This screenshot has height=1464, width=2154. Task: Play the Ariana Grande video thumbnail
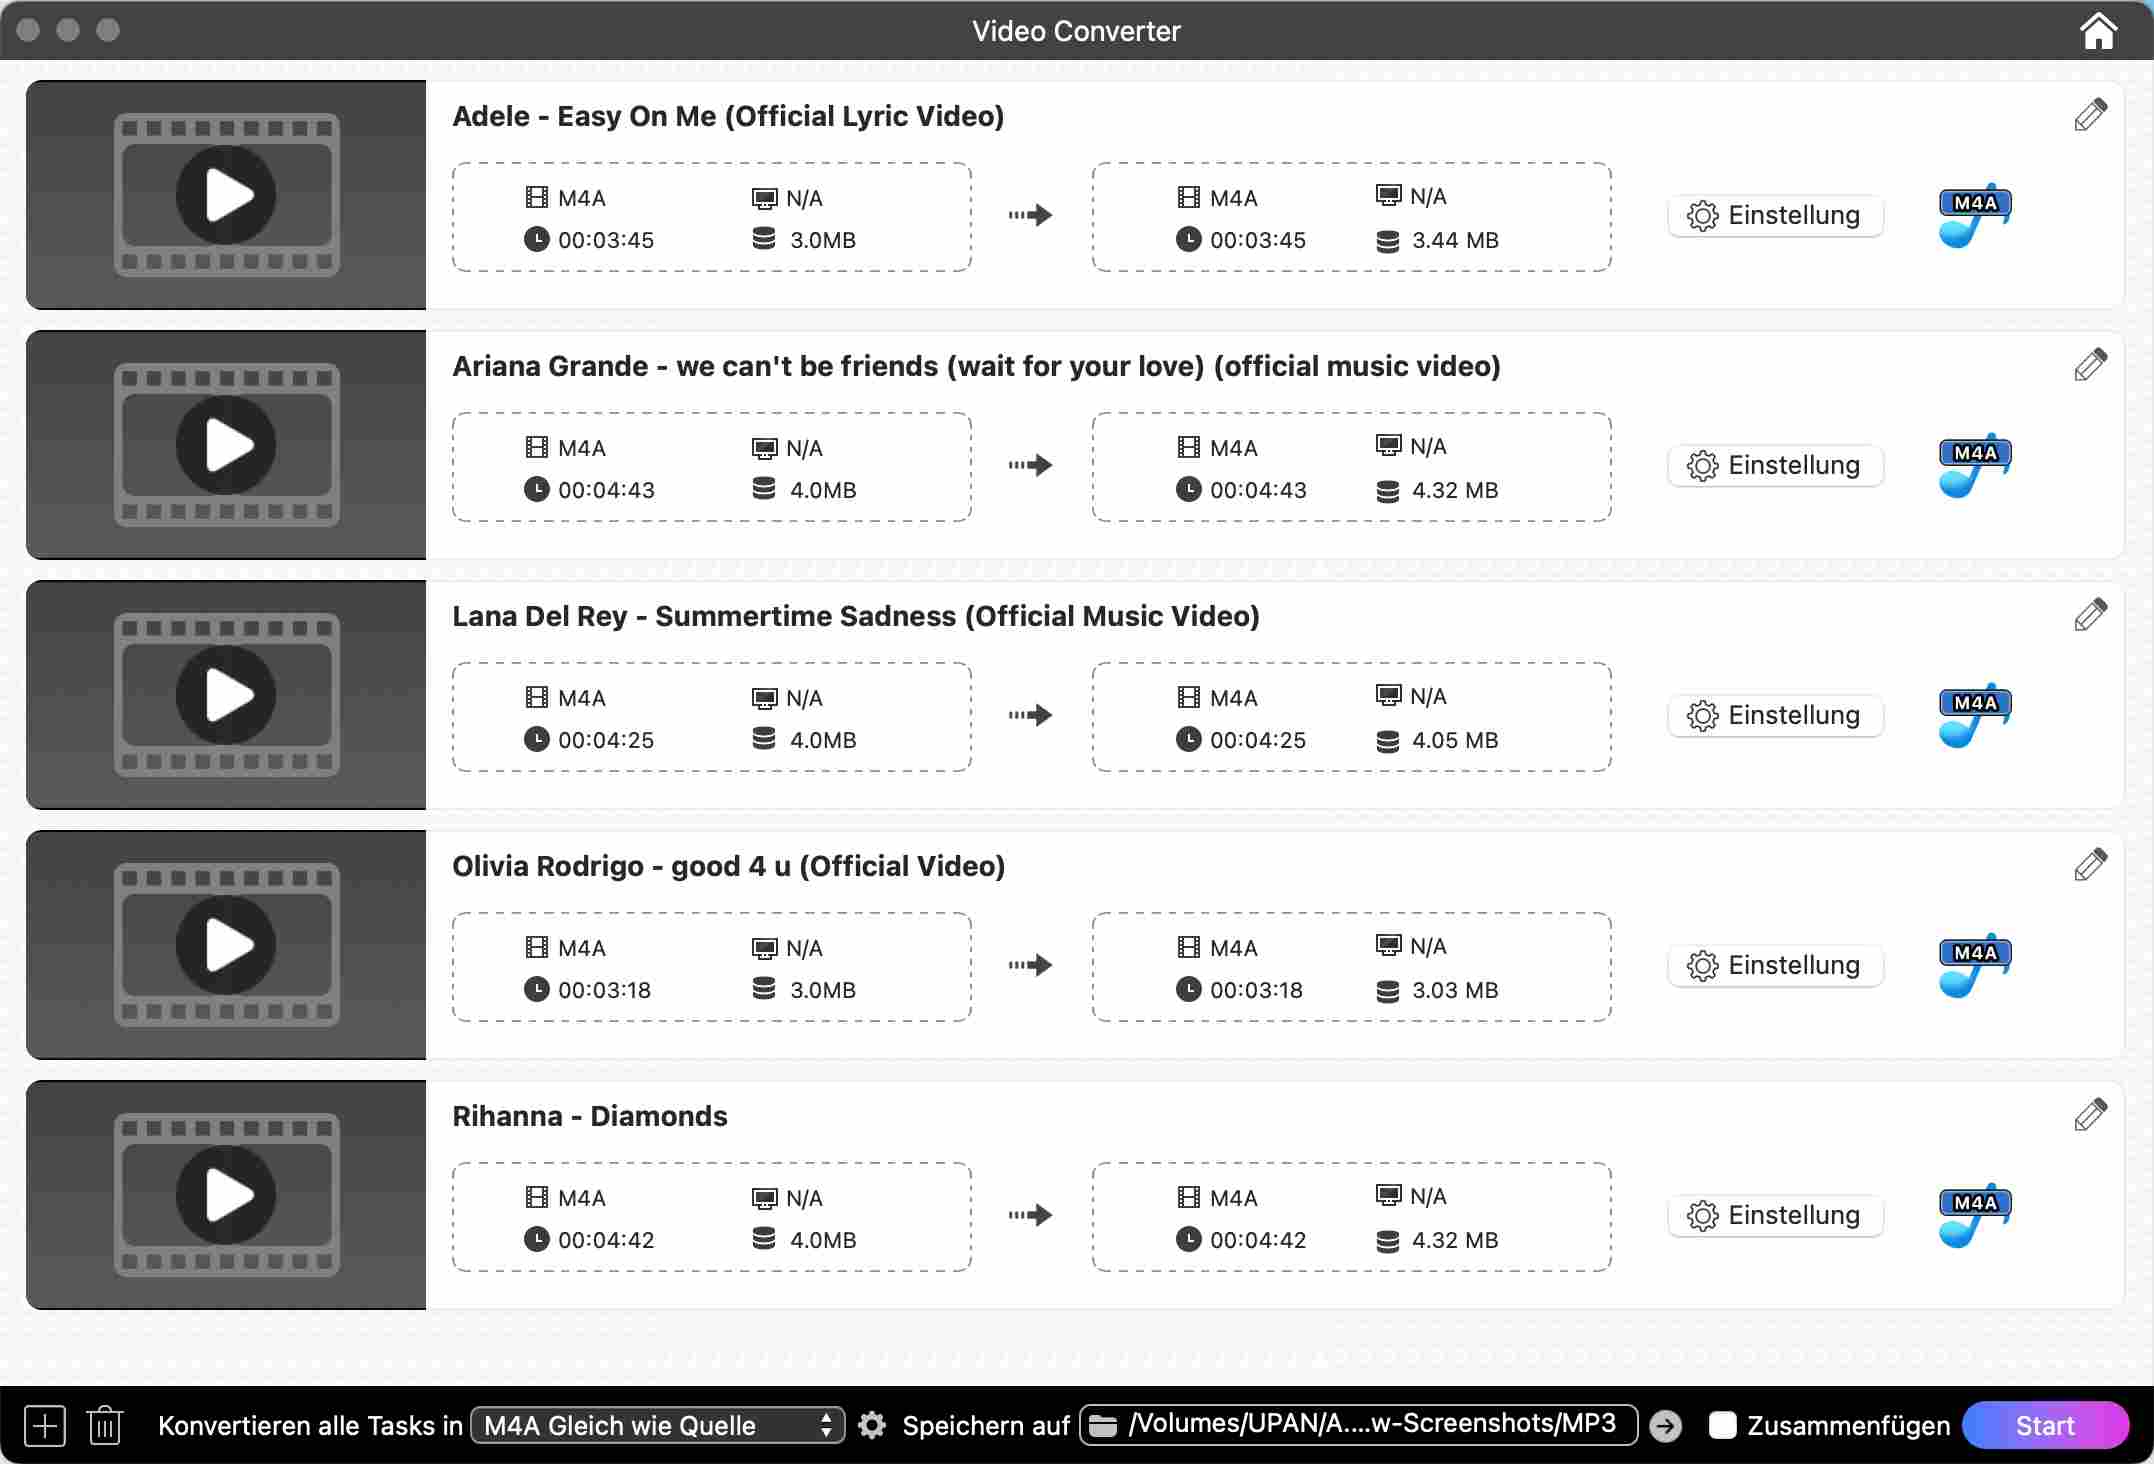pos(226,445)
